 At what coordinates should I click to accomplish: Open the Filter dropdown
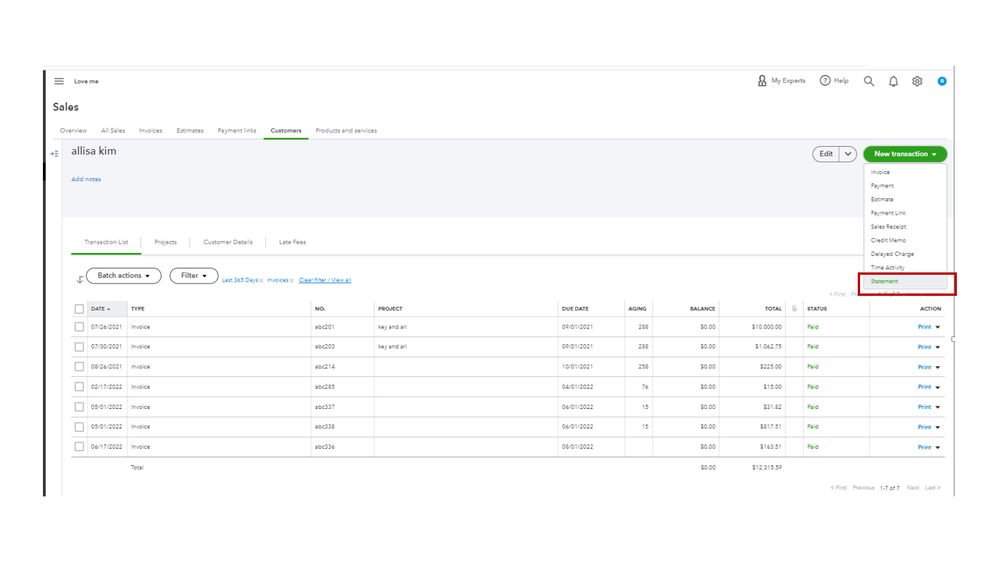(x=194, y=276)
